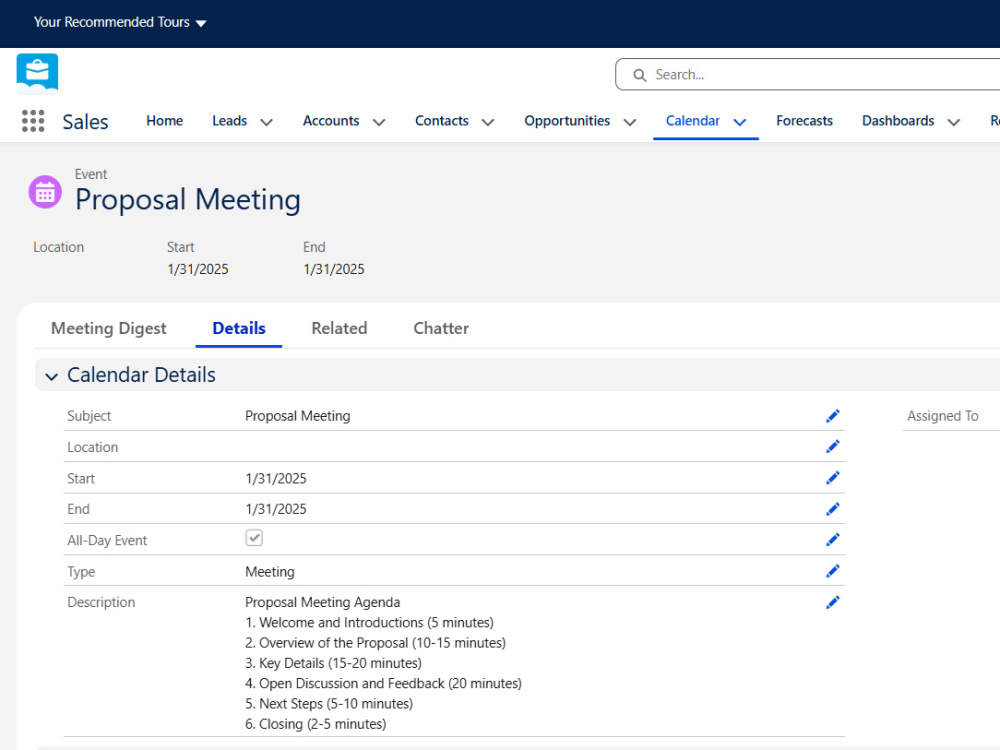Click 'Welcome and Introductions (5 minutes)' line
Viewport: 1000px width, 750px height.
369,622
